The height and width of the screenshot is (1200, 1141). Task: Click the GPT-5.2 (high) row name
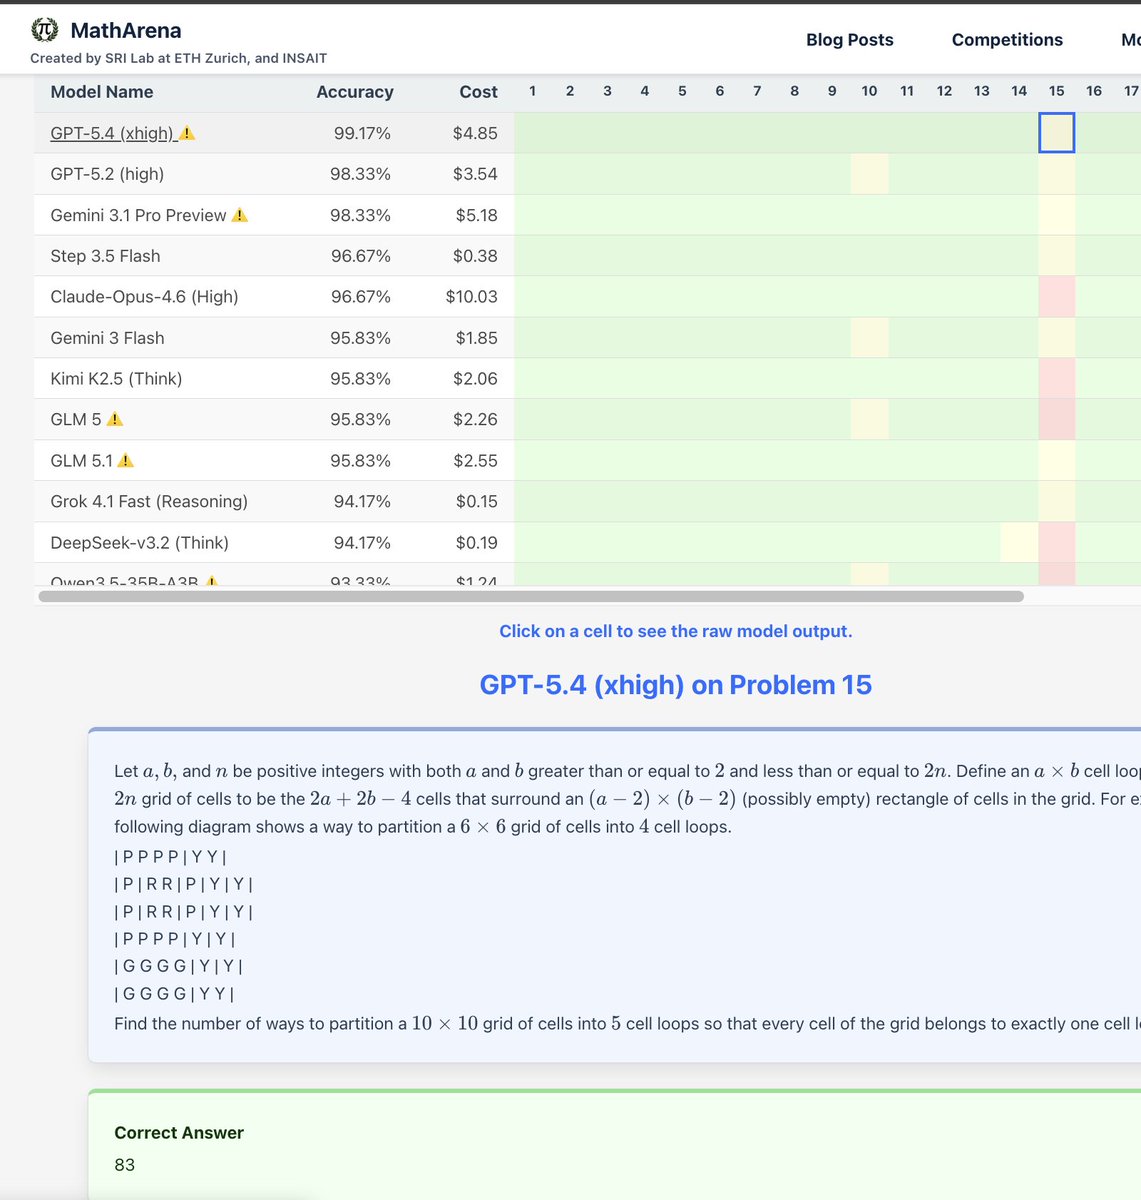(107, 174)
